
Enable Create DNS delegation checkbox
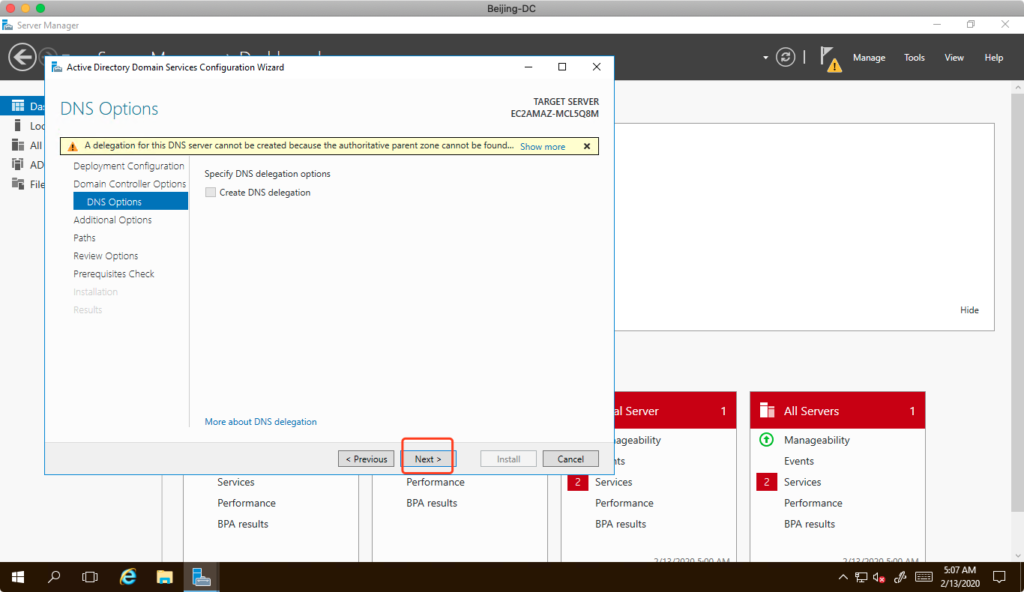pyautogui.click(x=210, y=192)
